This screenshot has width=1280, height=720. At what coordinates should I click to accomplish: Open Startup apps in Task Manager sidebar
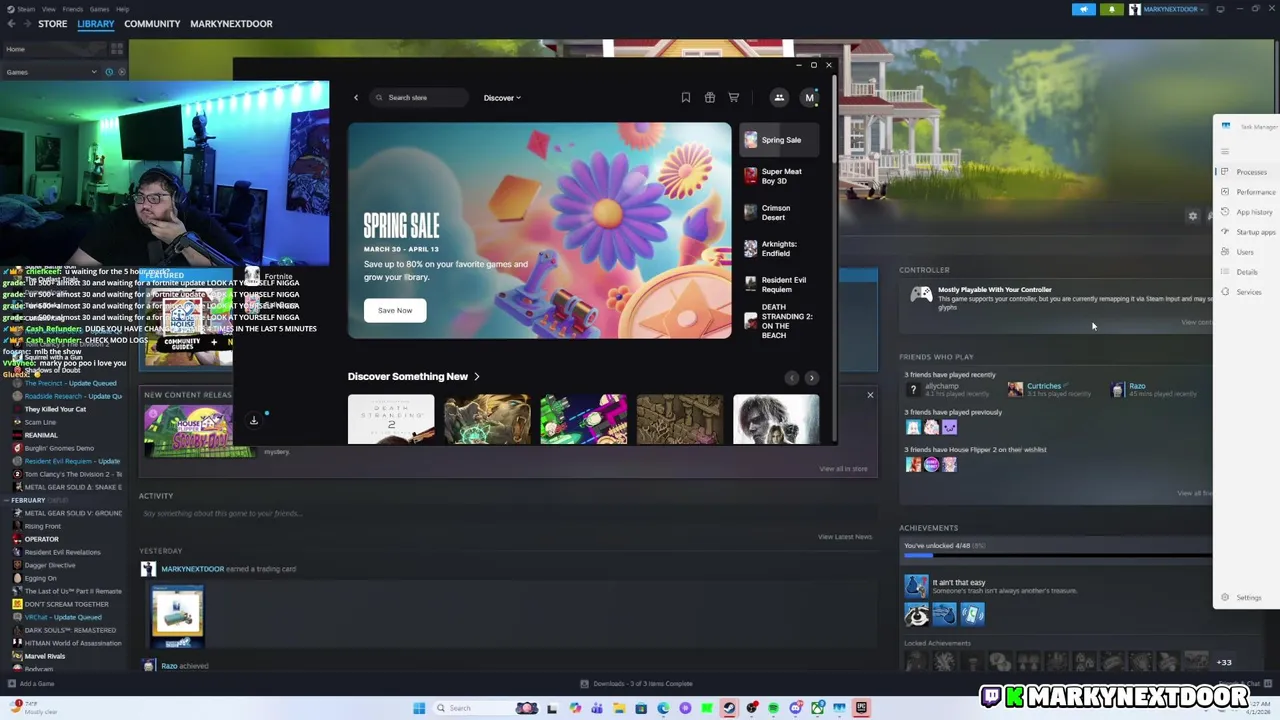(1249, 232)
